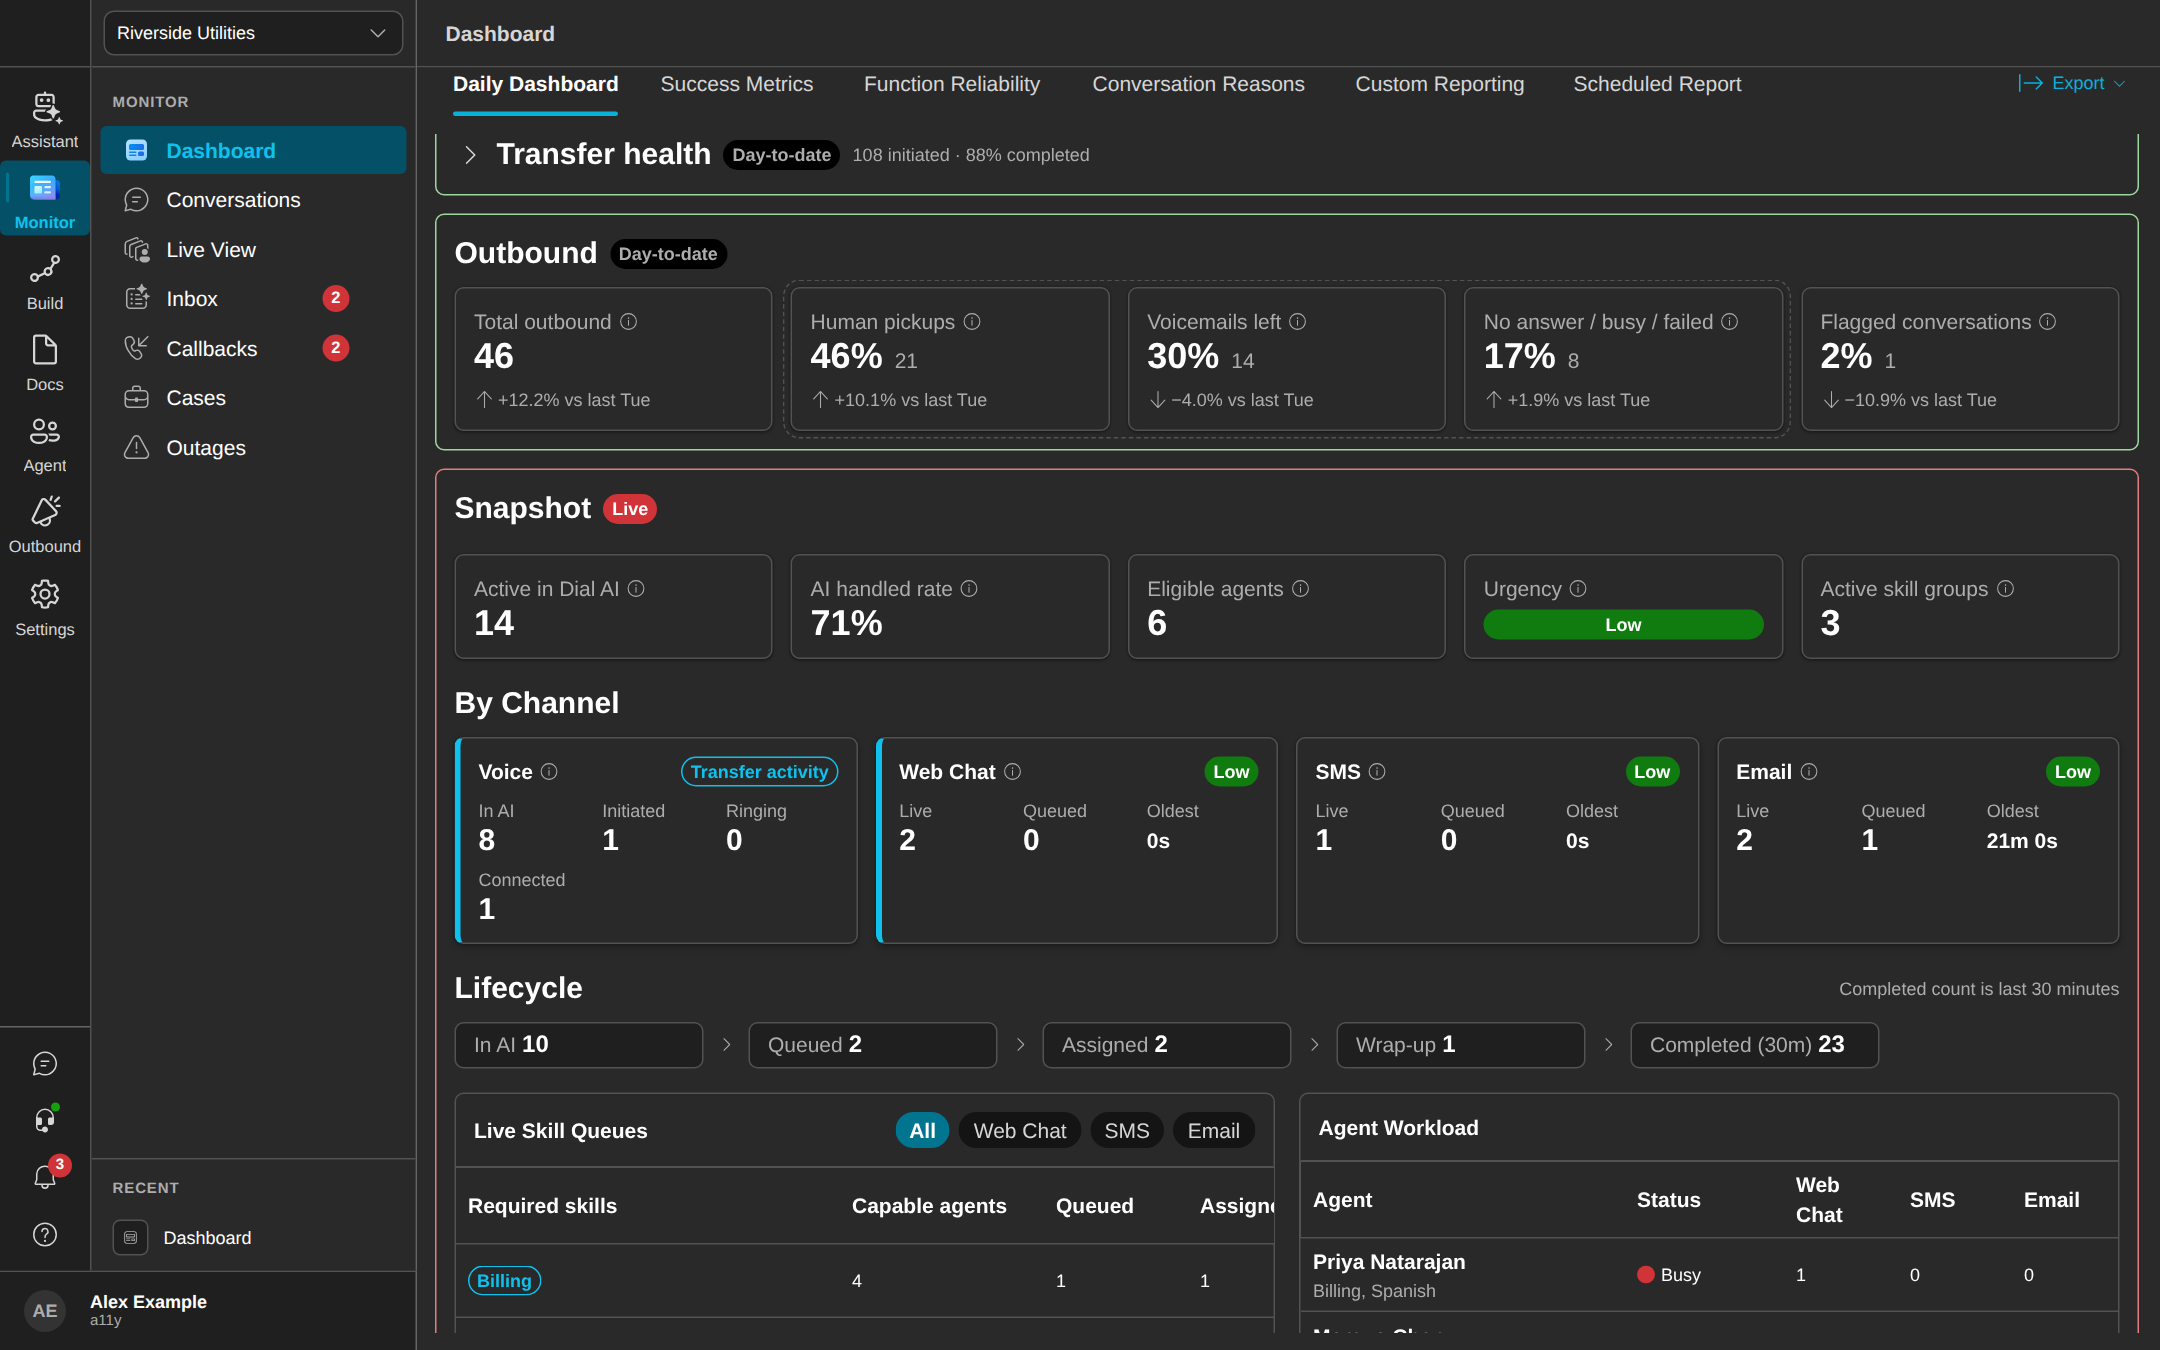Click info icon beside Flagged conversations
2160x1350 pixels.
point(2047,322)
